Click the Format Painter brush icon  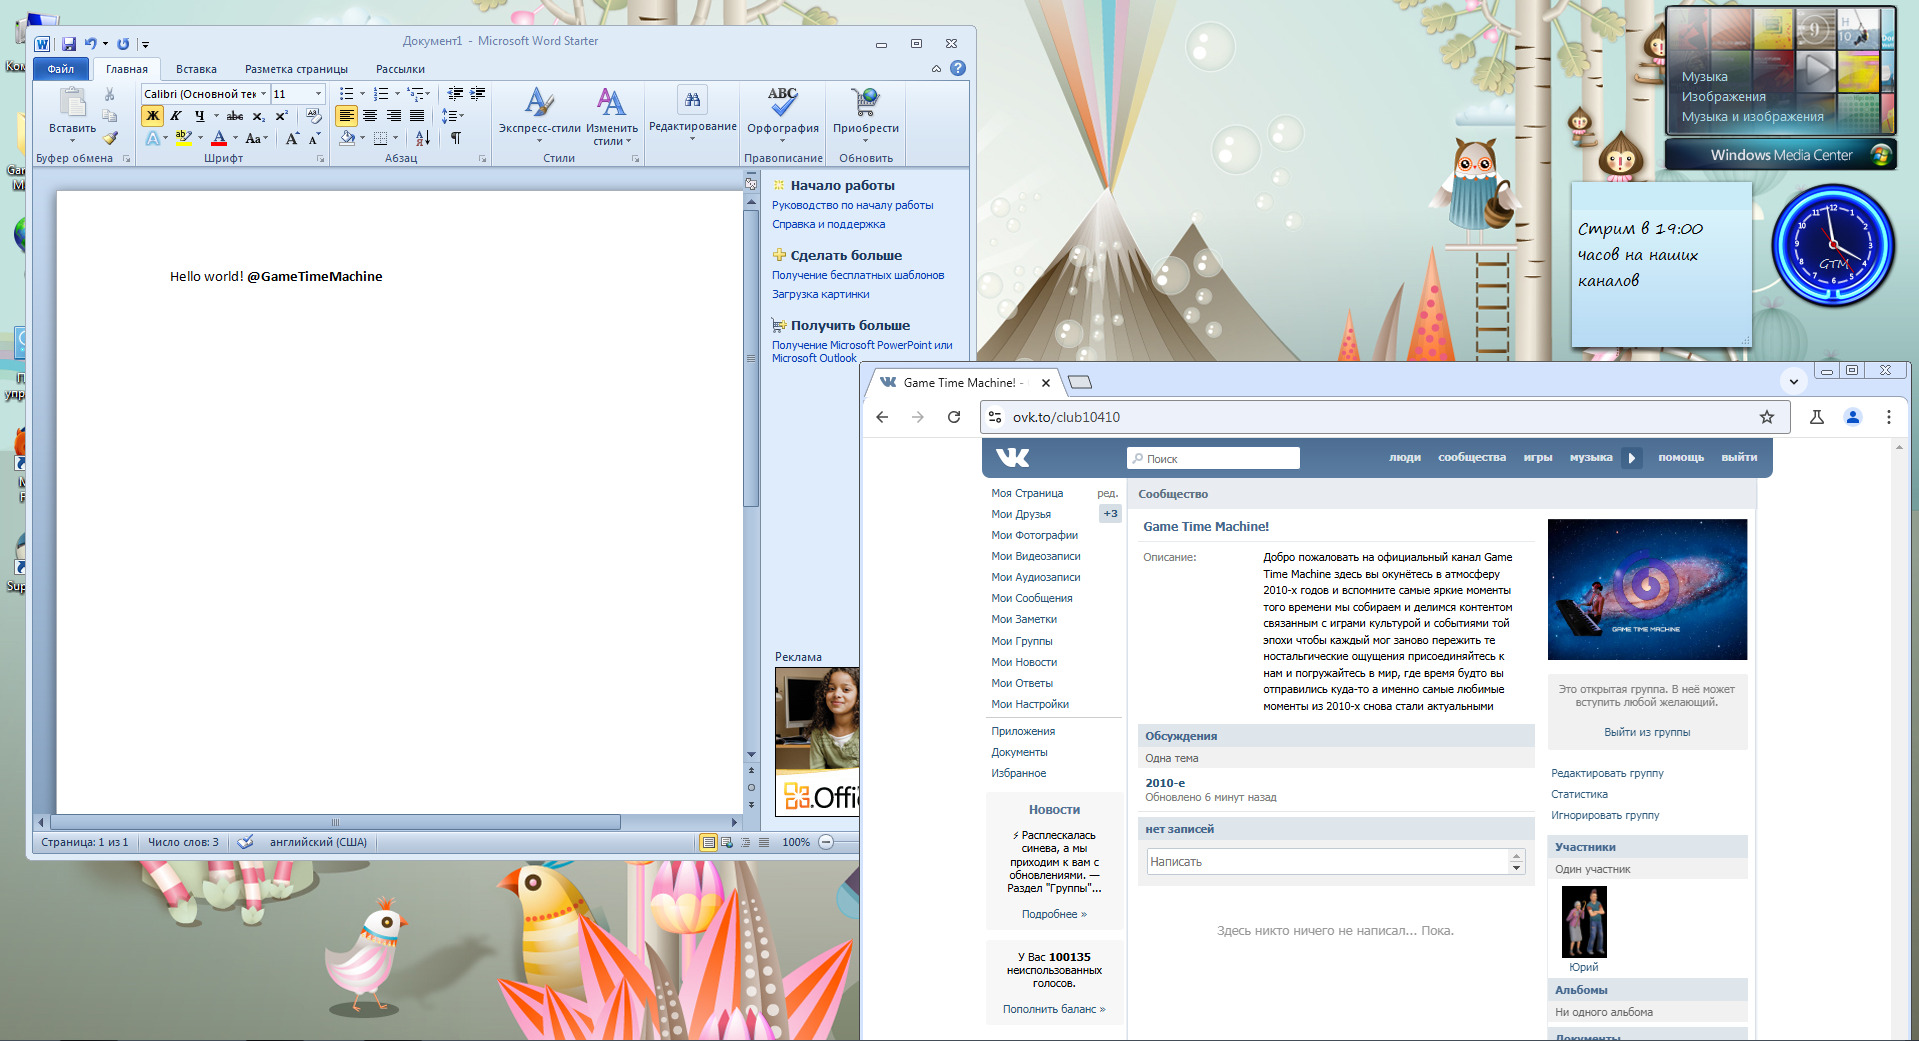[110, 138]
